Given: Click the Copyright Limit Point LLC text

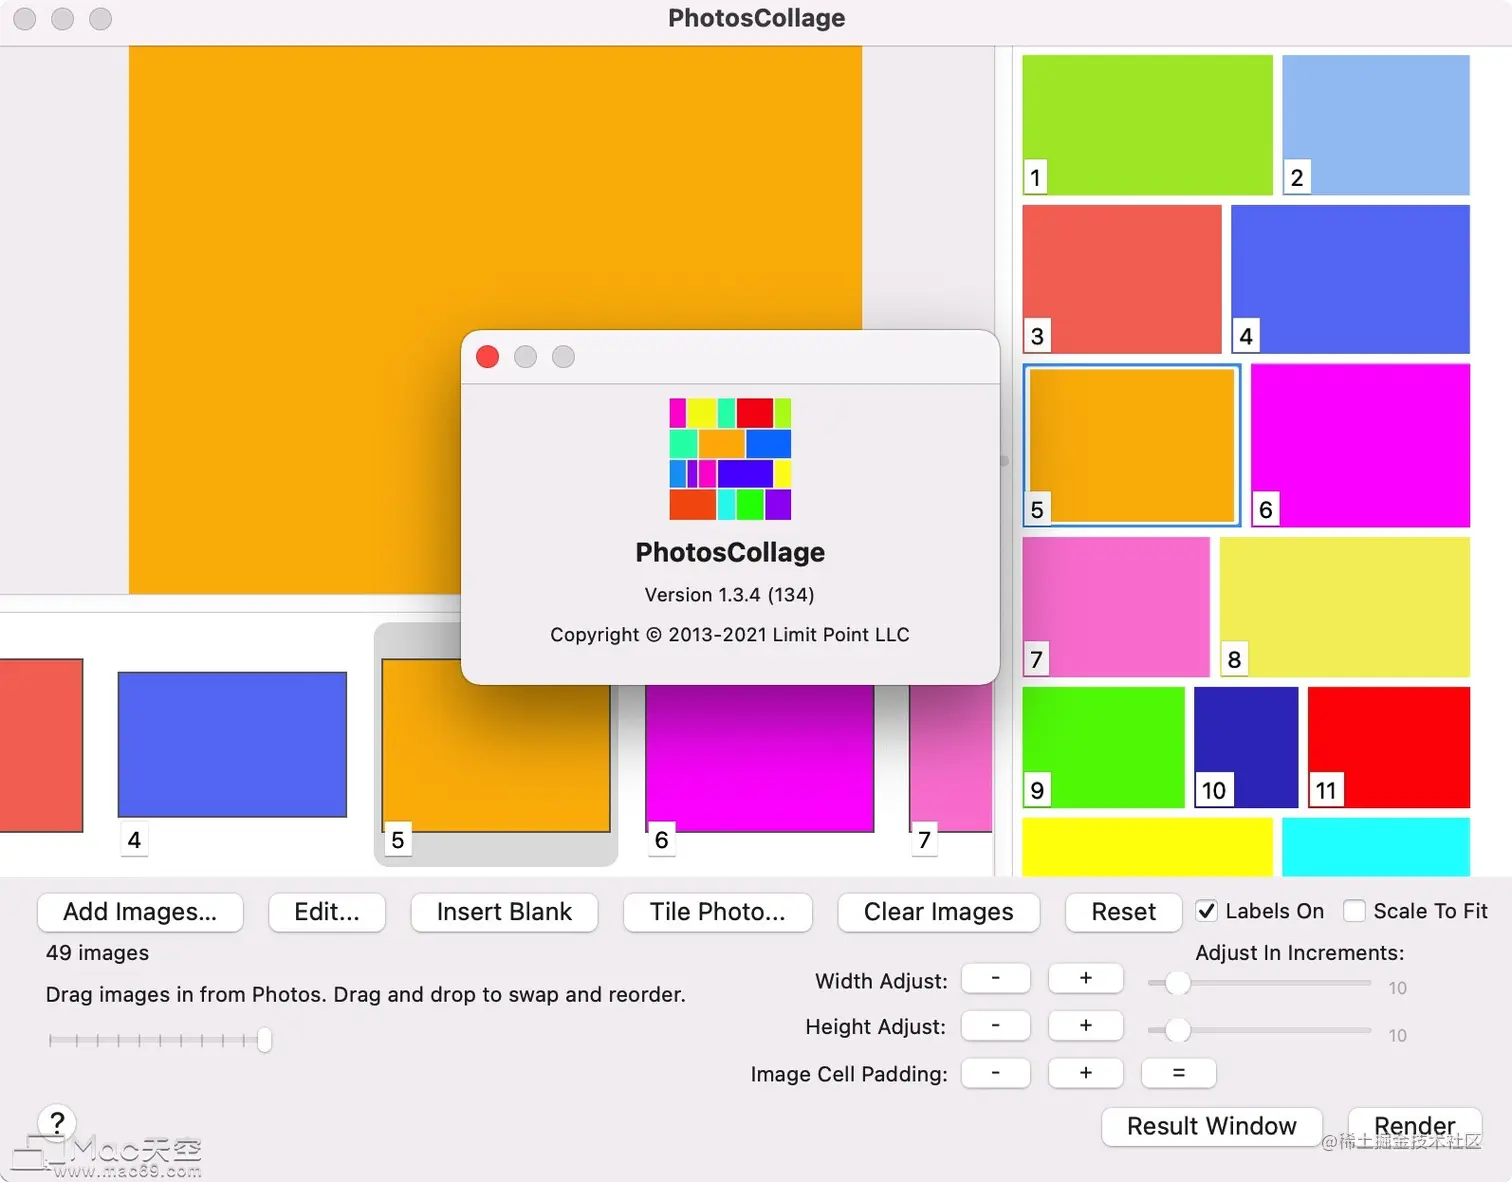Looking at the screenshot, I should (730, 635).
